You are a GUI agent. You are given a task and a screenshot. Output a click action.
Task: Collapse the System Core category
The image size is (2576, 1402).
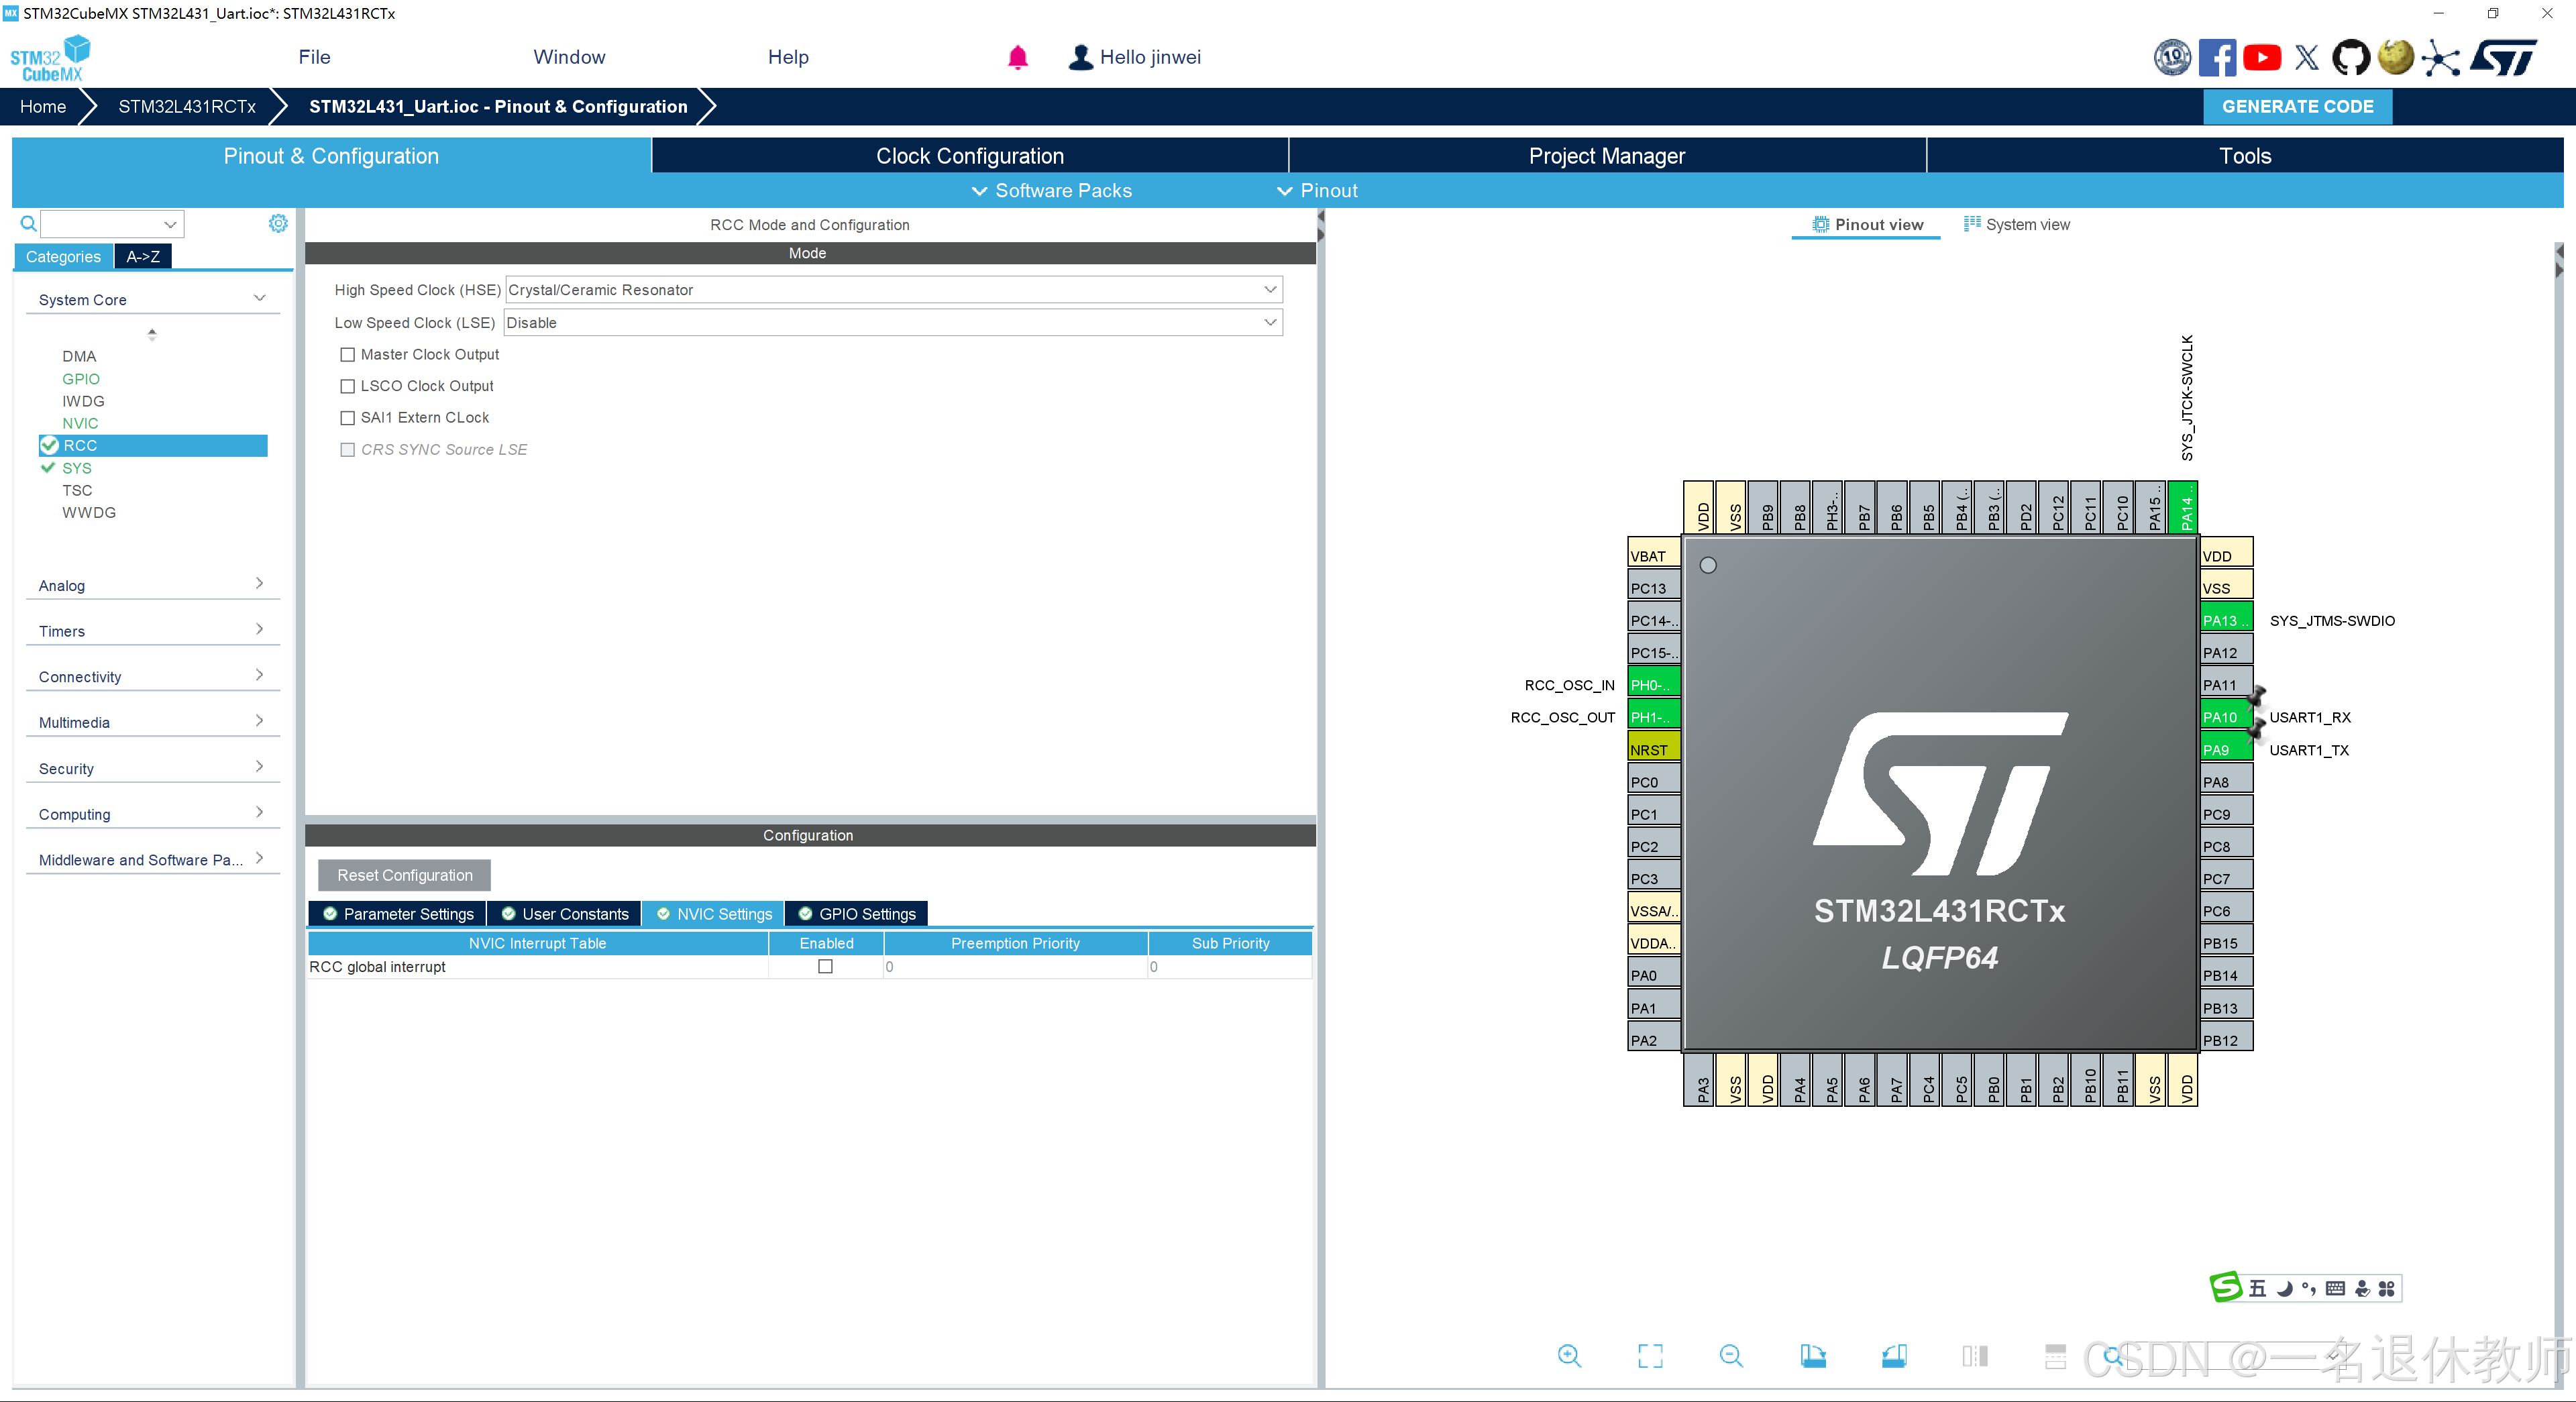(259, 298)
